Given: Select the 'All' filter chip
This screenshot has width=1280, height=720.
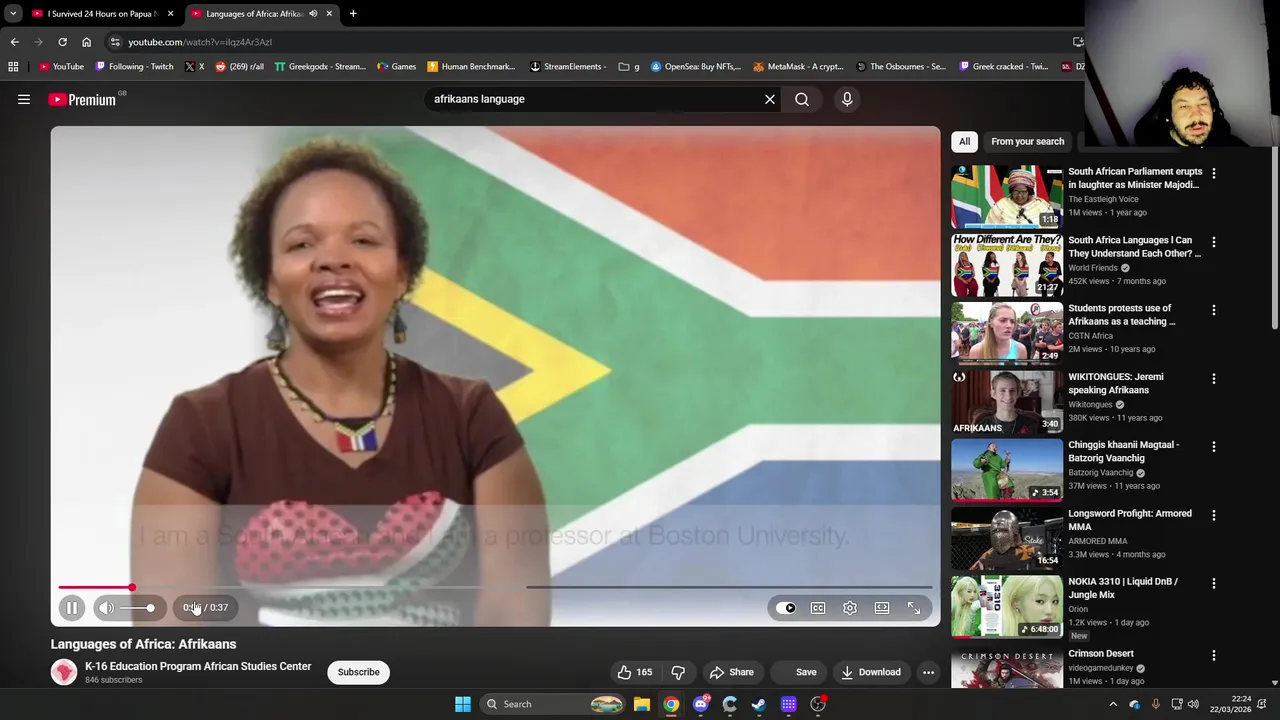Looking at the screenshot, I should (964, 141).
